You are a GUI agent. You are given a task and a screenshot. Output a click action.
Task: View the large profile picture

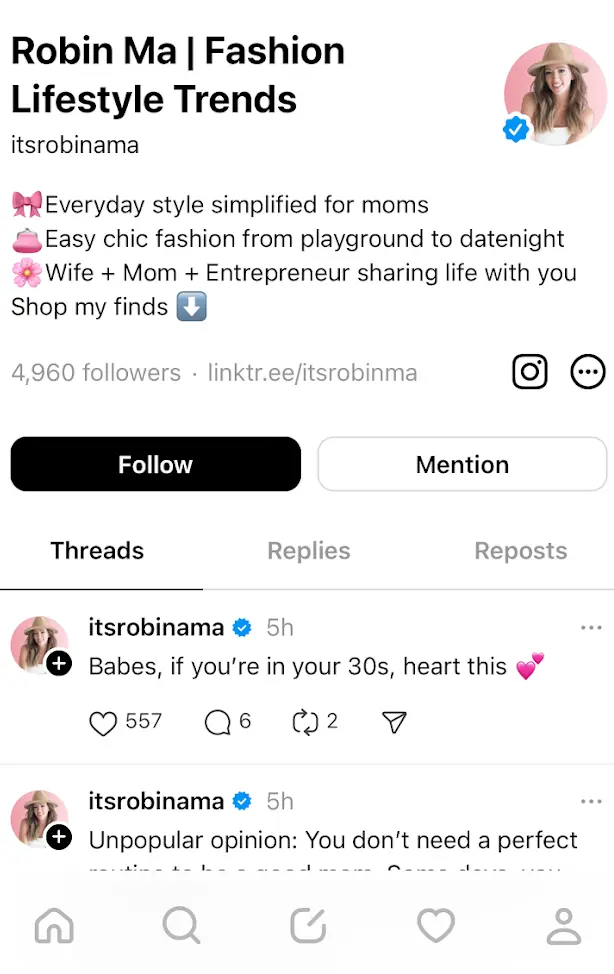pyautogui.click(x=555, y=94)
